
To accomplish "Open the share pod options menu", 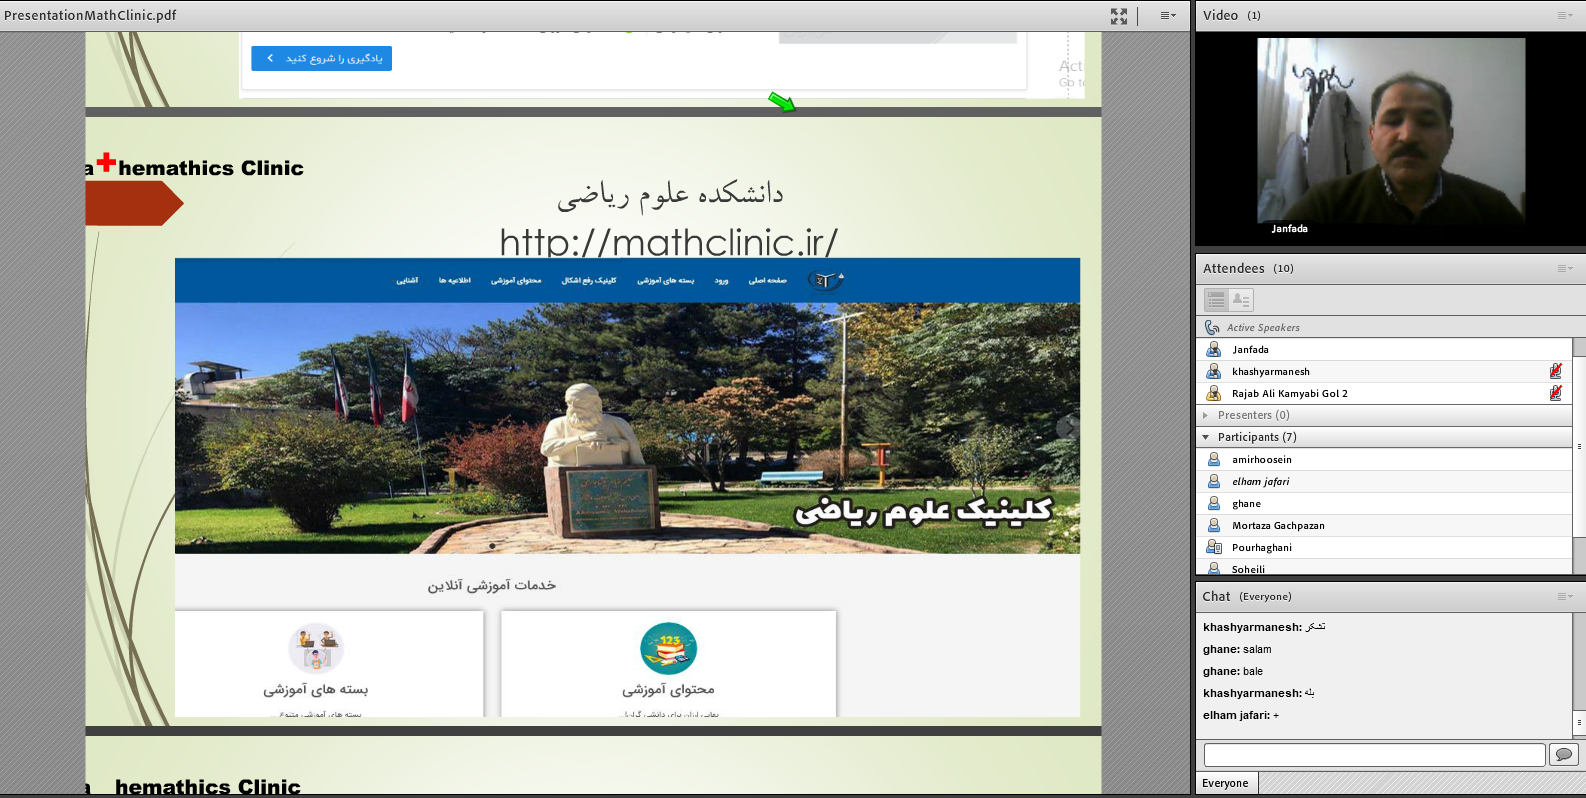I will [x=1167, y=16].
